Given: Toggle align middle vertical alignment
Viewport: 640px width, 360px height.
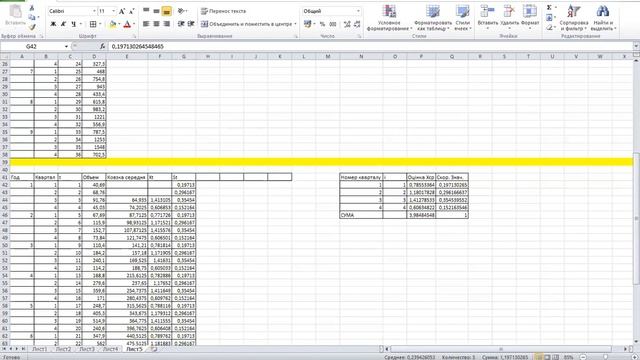Looking at the screenshot, I should pyautogui.click(x=156, y=11).
